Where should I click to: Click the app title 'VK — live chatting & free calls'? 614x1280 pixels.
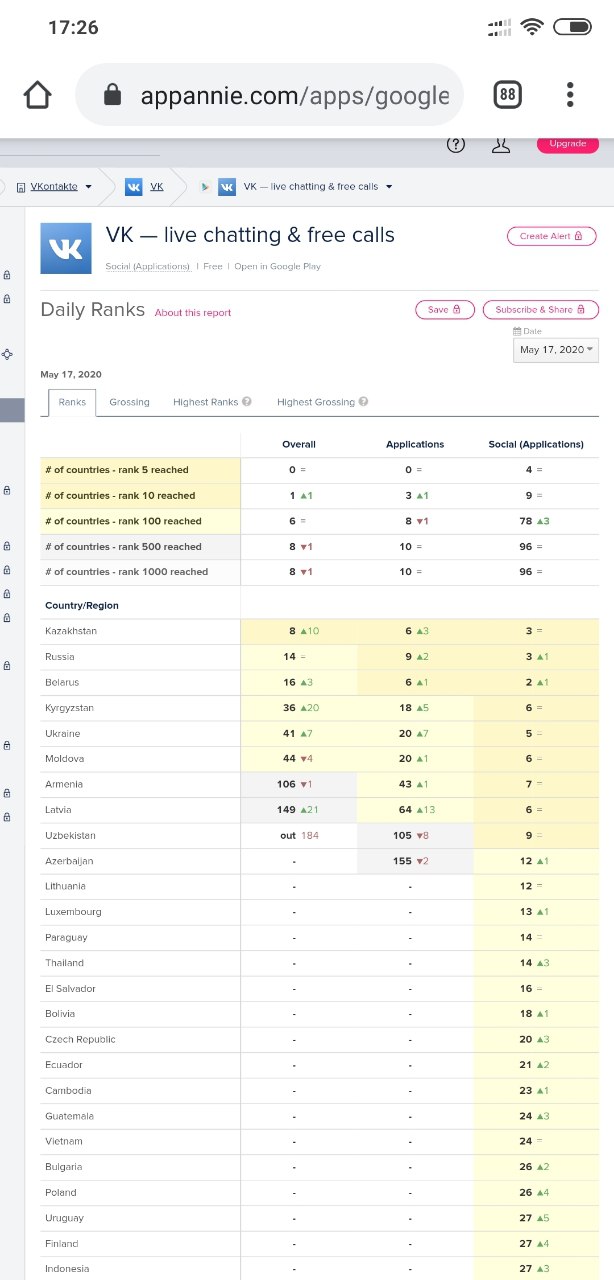point(250,236)
